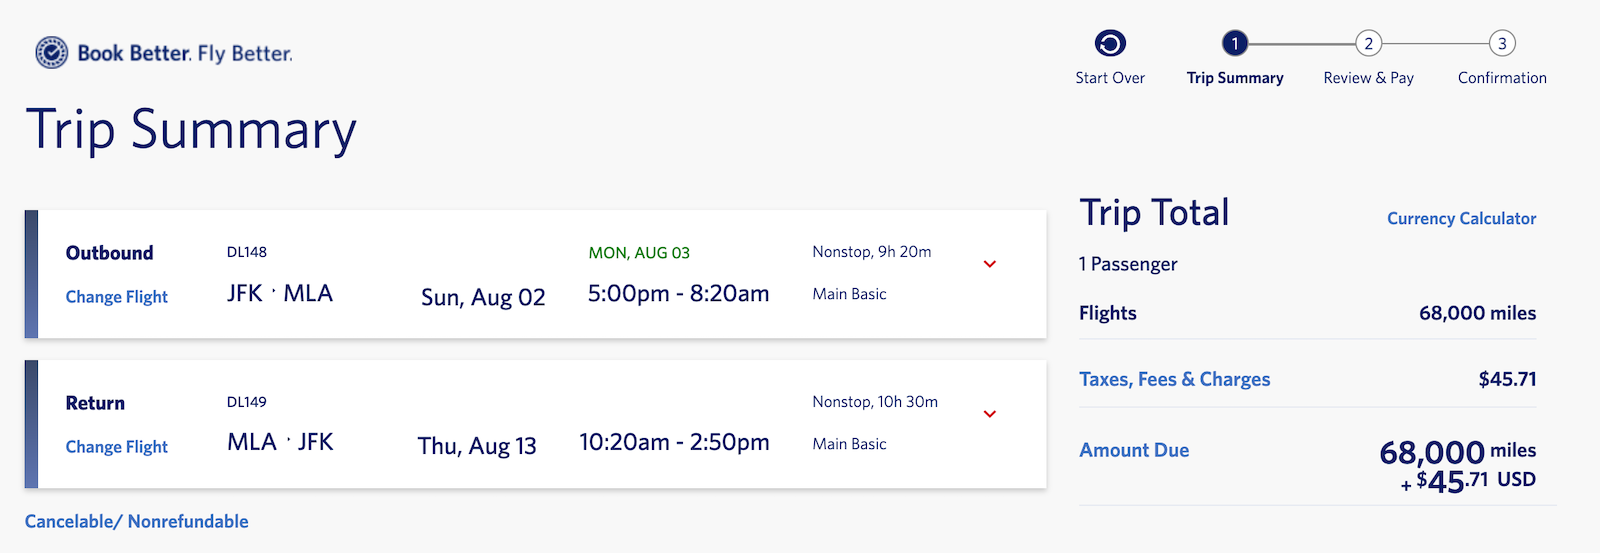Go to the Review & Pay step

click(1369, 78)
